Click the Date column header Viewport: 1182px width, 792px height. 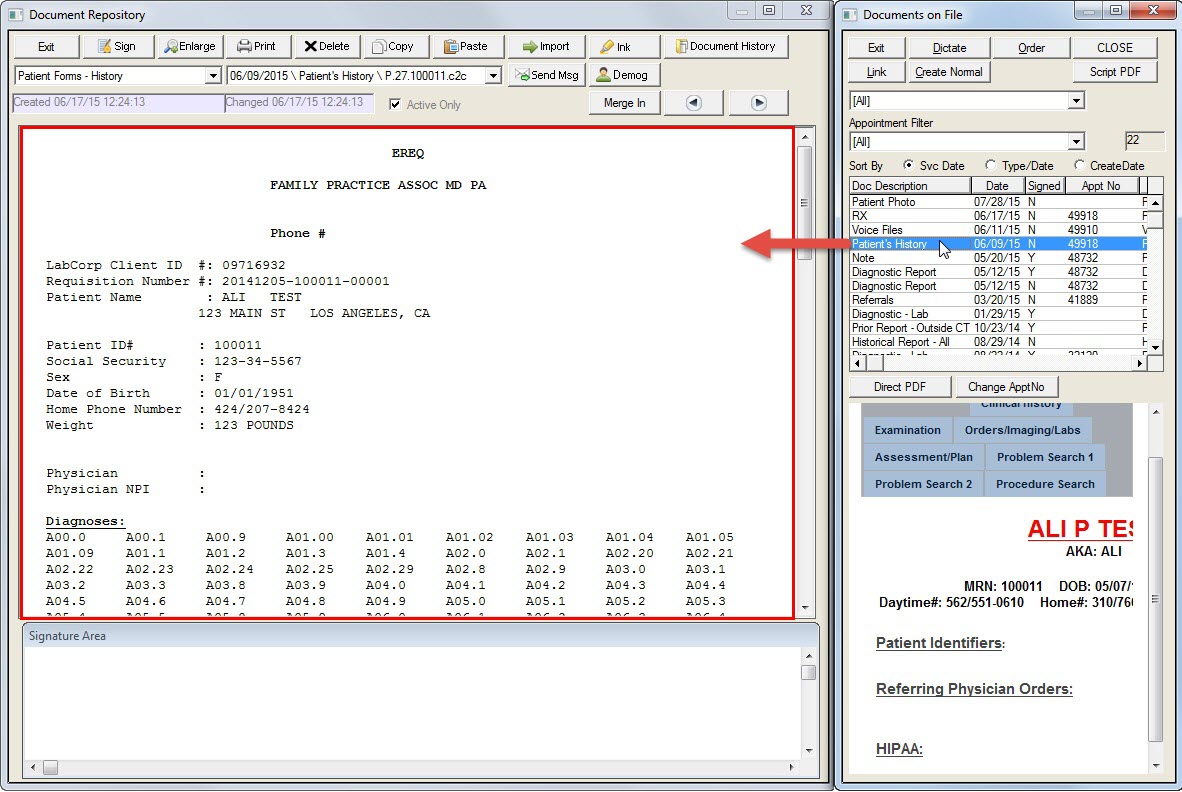pyautogui.click(x=997, y=186)
